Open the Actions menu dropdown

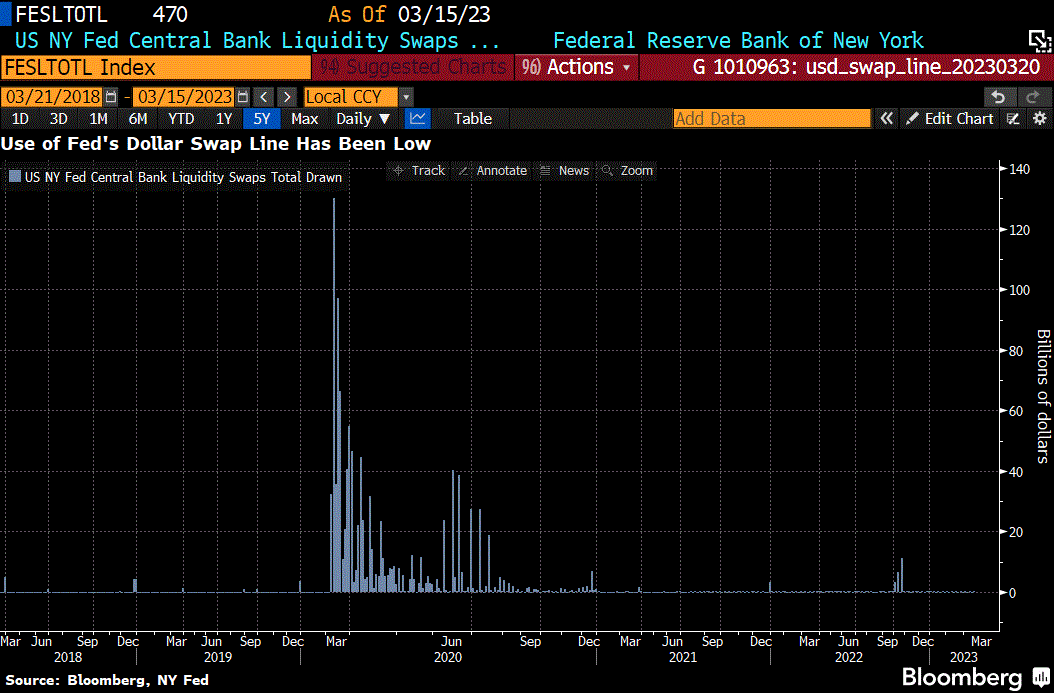click(577, 67)
